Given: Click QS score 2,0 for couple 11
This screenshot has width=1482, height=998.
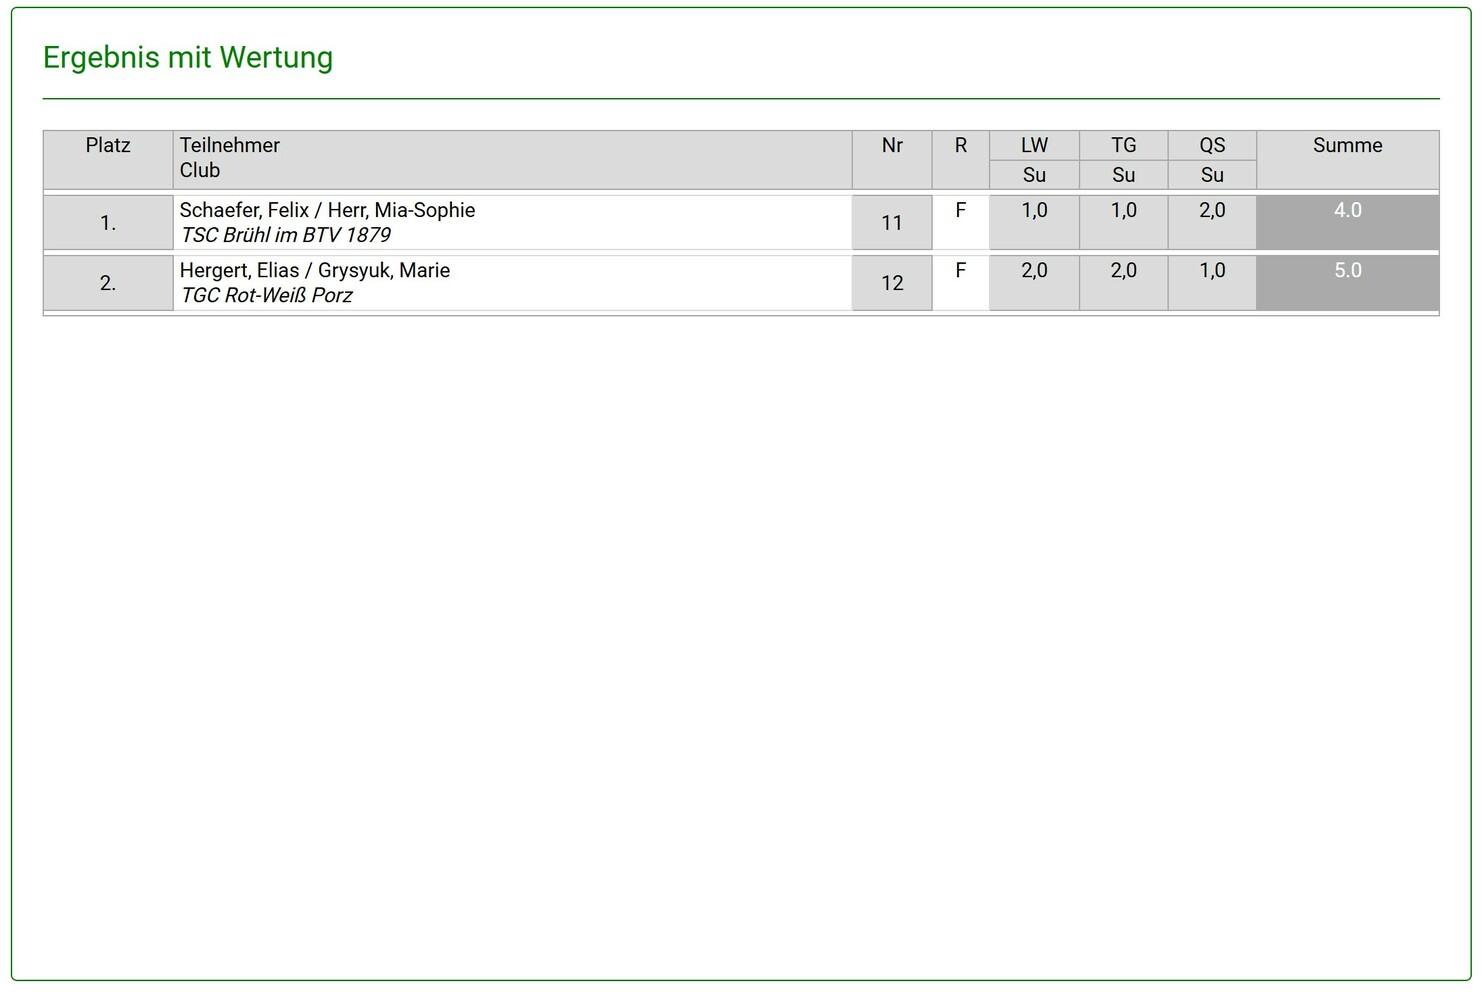Looking at the screenshot, I should pos(1212,211).
